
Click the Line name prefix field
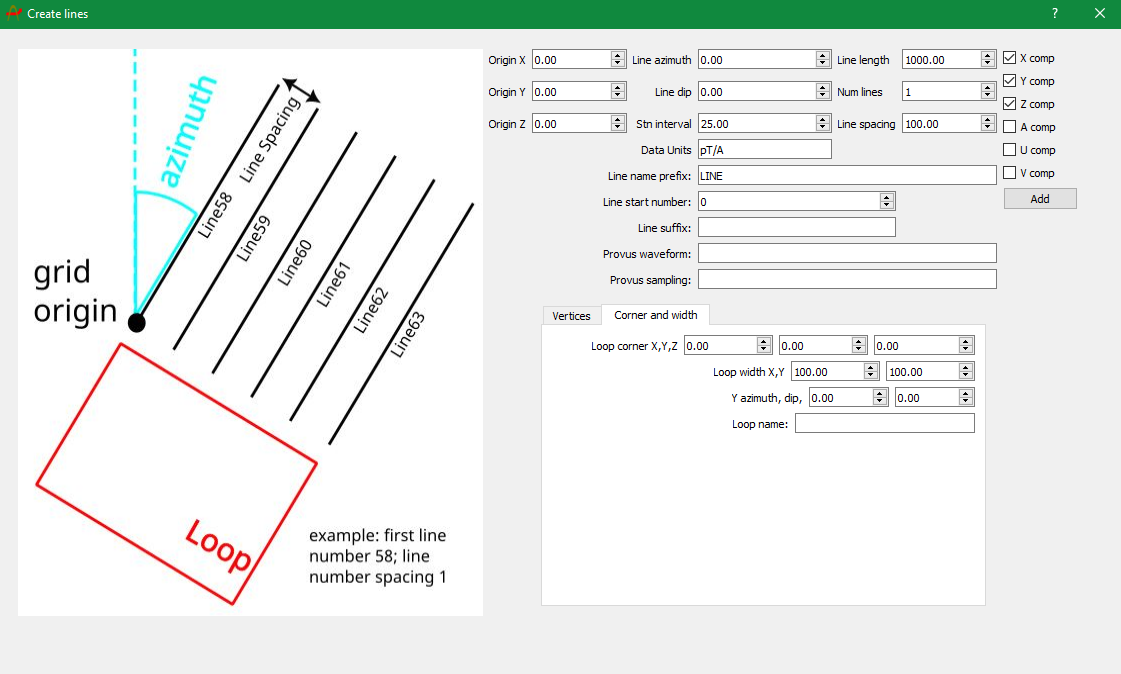pos(846,175)
